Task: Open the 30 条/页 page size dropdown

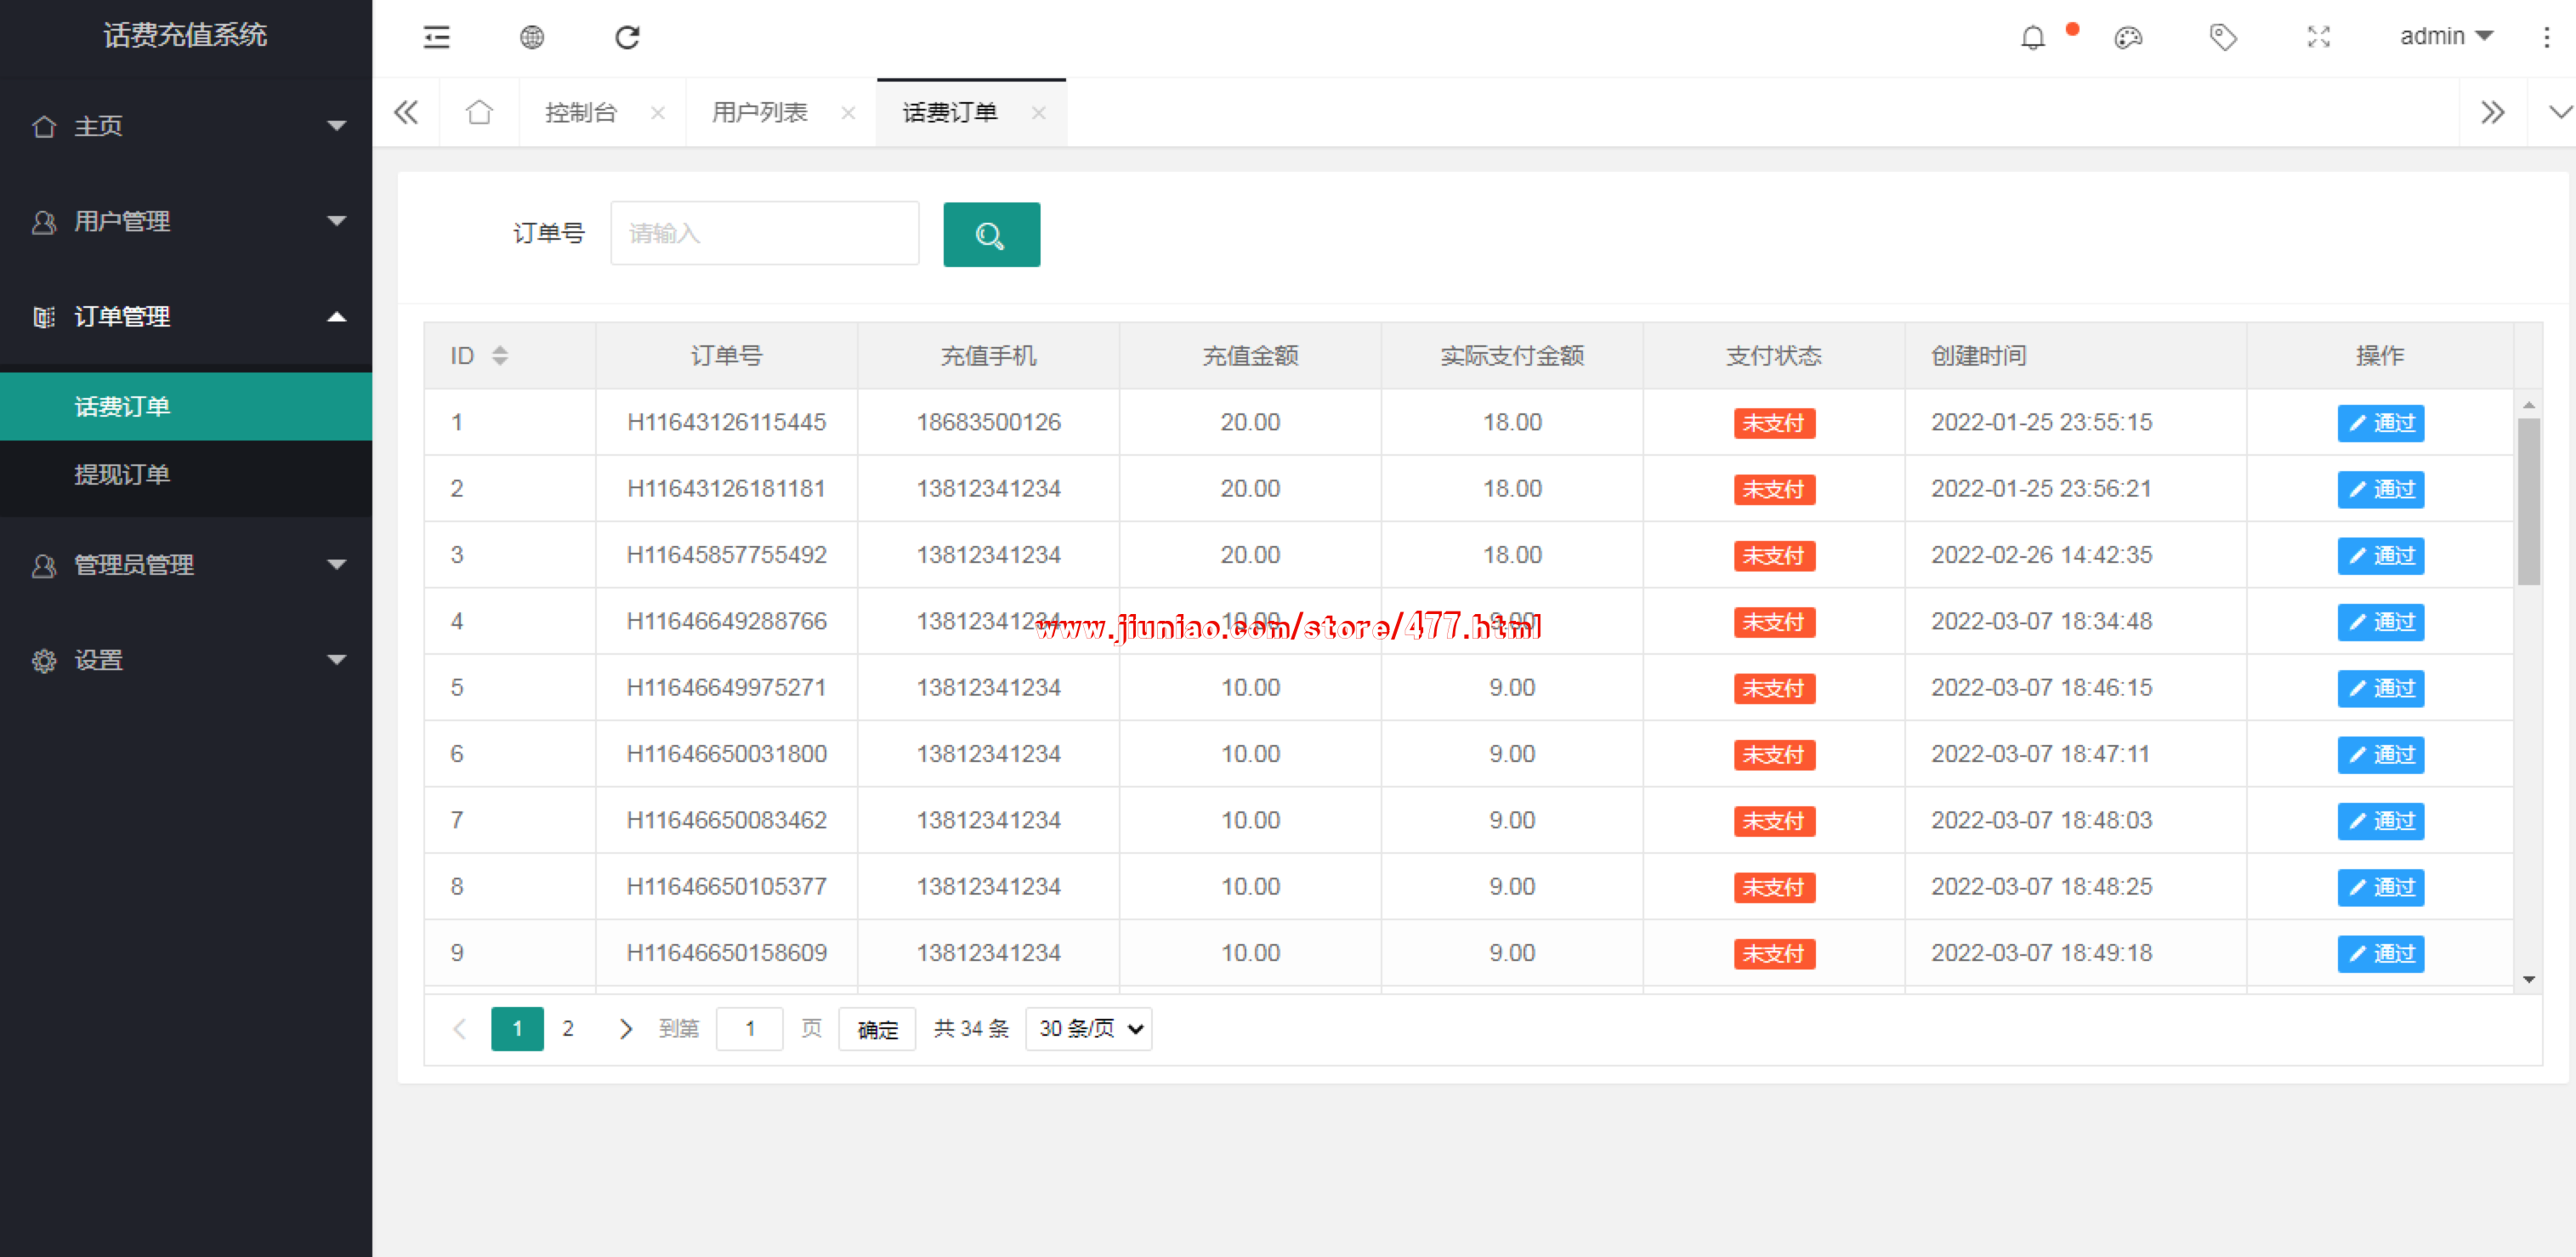Action: pos(1088,1029)
